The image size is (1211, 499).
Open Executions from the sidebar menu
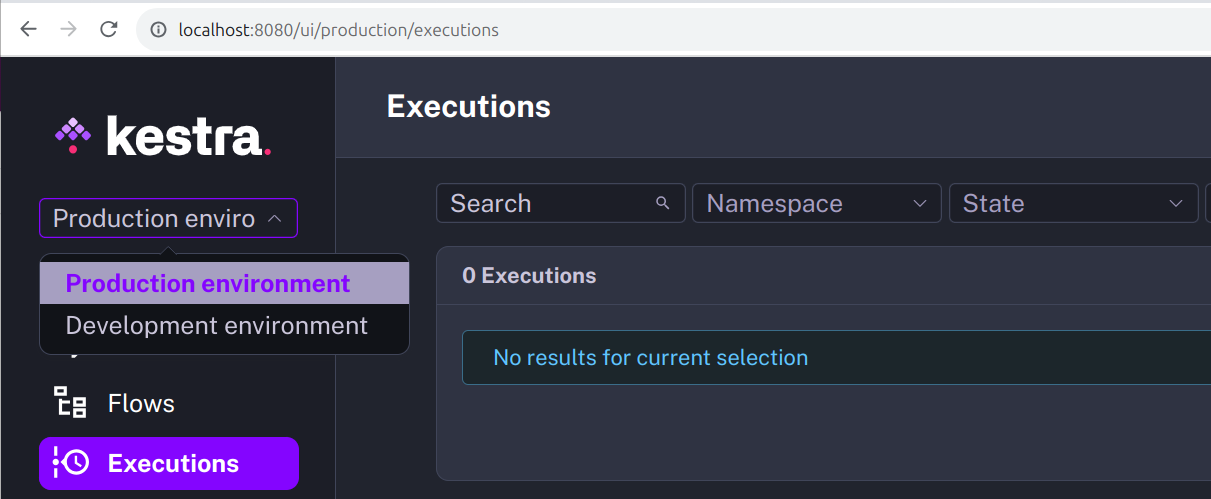point(173,463)
